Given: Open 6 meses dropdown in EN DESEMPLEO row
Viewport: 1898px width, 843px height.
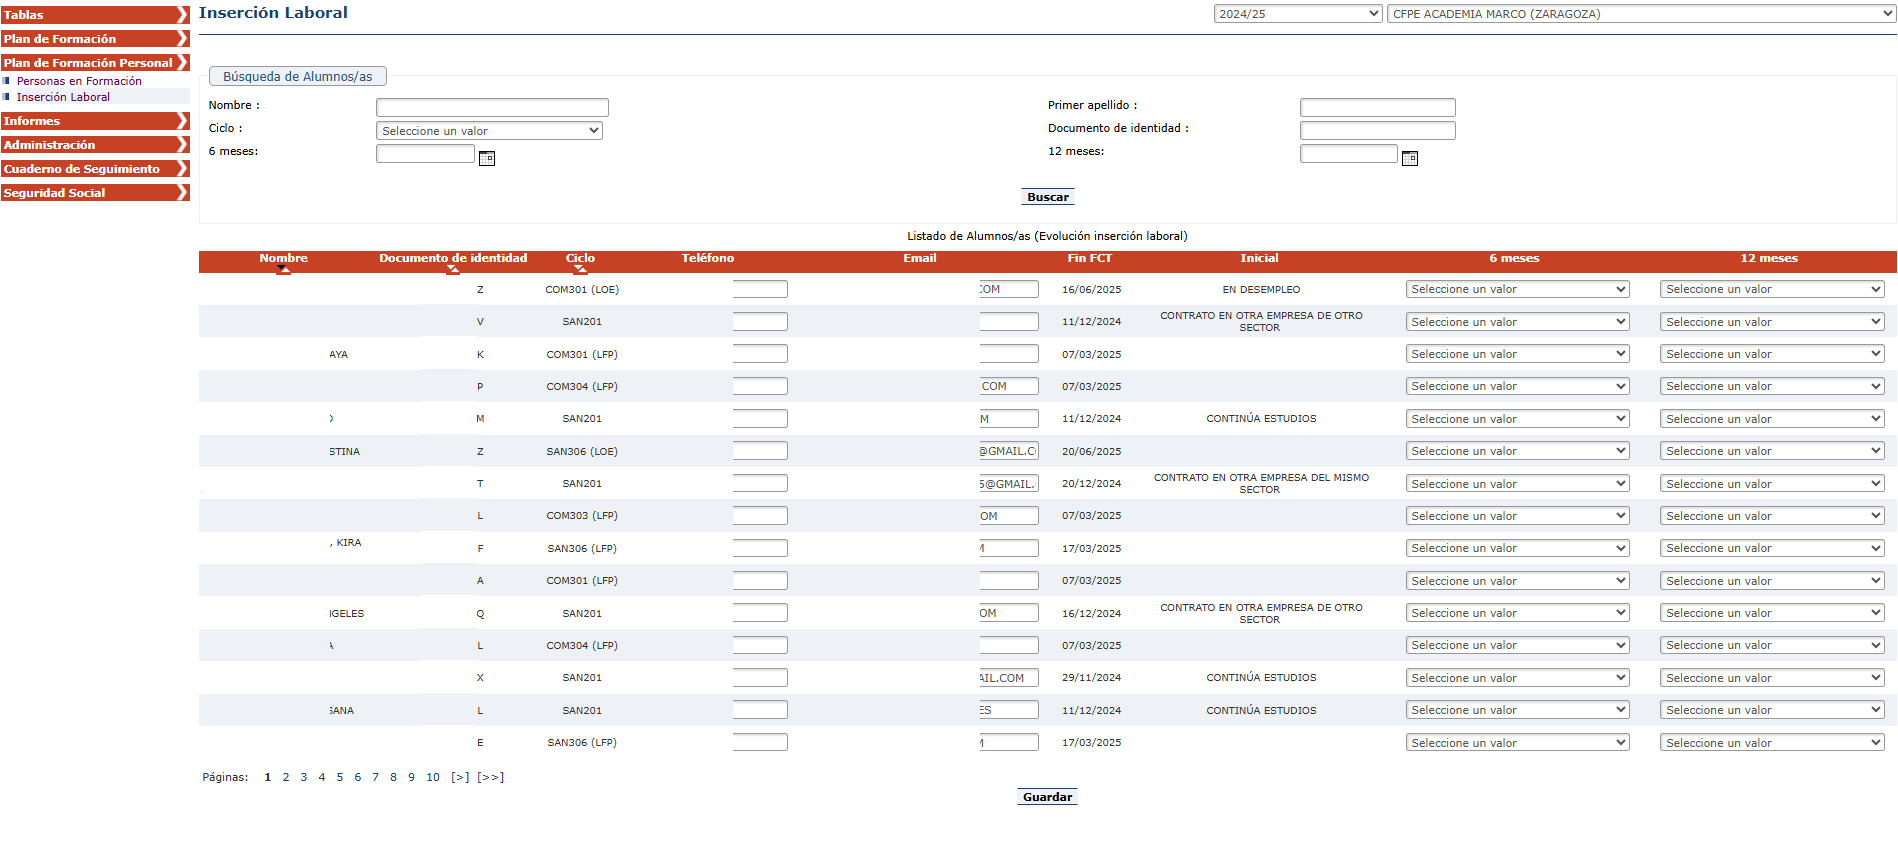Looking at the screenshot, I should tap(1517, 289).
